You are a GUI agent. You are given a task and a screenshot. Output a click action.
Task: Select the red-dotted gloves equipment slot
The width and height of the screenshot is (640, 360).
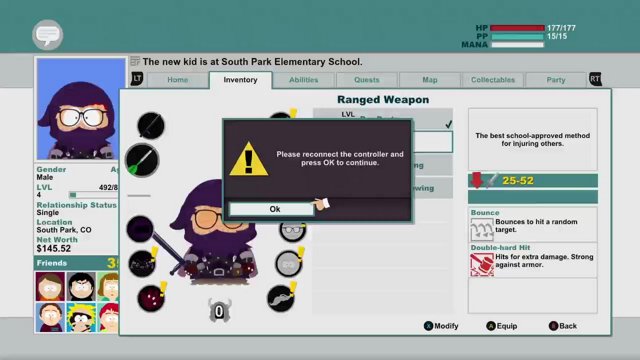tap(151, 298)
